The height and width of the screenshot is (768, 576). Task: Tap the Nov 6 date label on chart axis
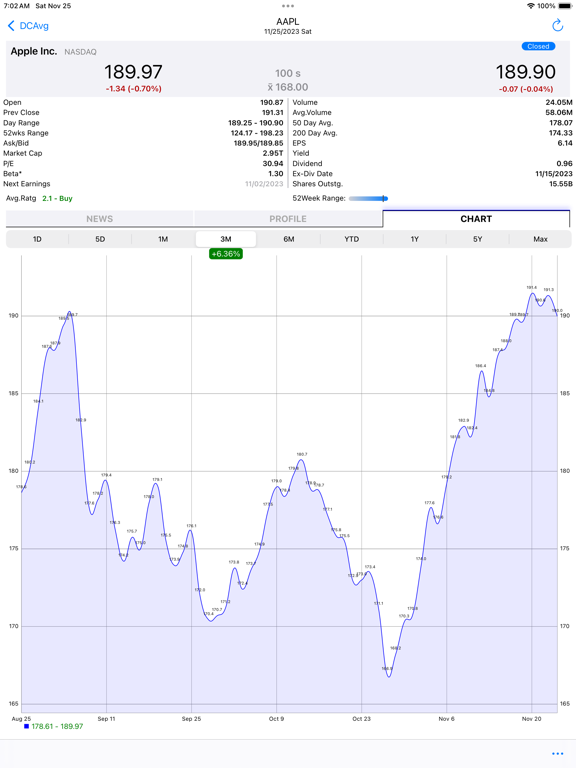(x=446, y=719)
